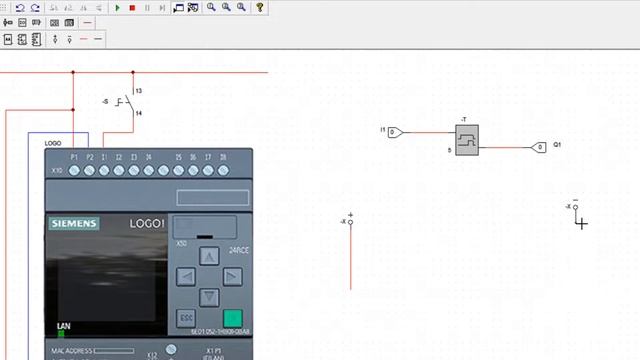Click the Q1 output block
The width and height of the screenshot is (640, 360).
click(538, 147)
